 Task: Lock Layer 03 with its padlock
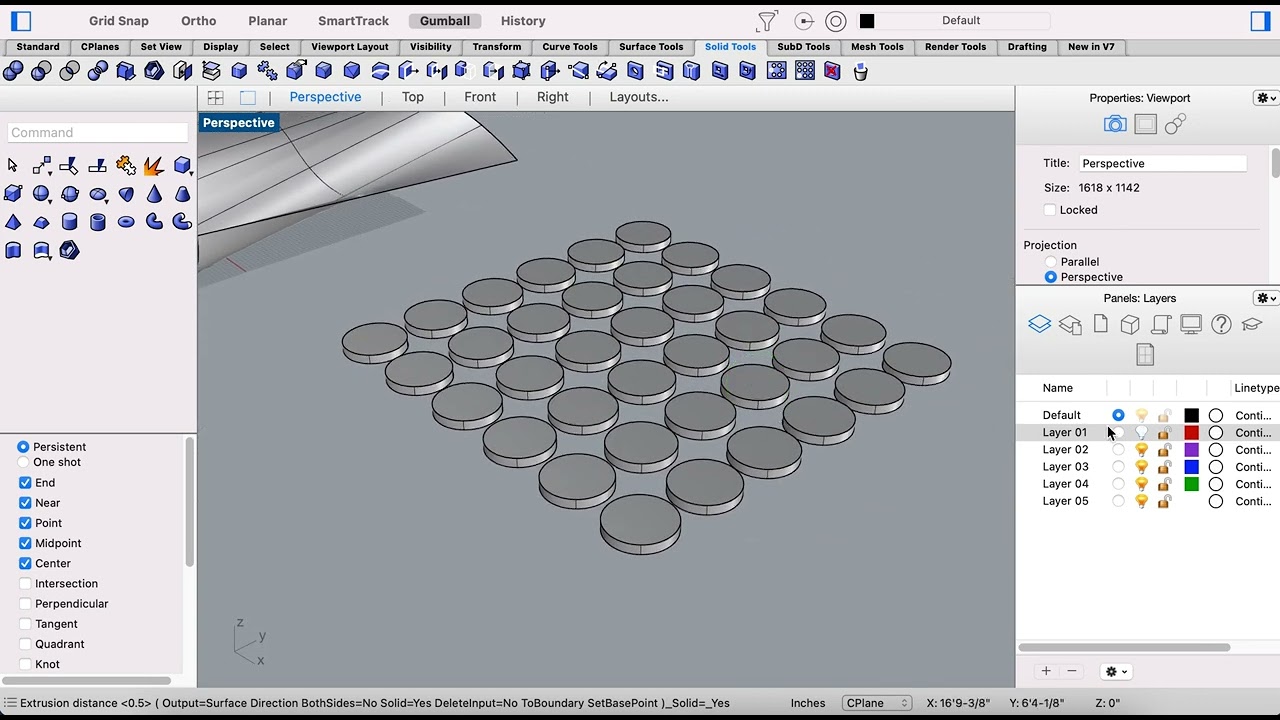pos(1164,467)
